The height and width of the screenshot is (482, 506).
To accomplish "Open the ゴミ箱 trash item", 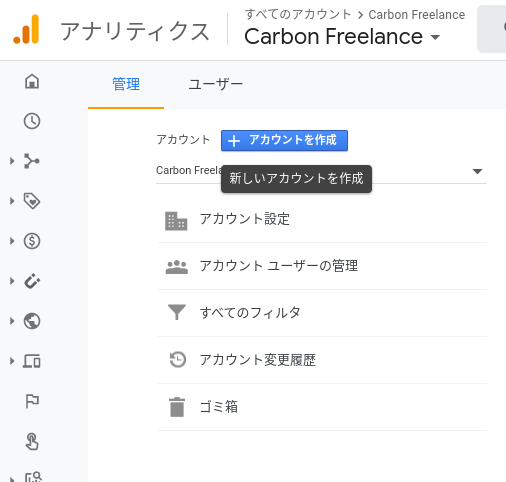I will tap(322, 407).
